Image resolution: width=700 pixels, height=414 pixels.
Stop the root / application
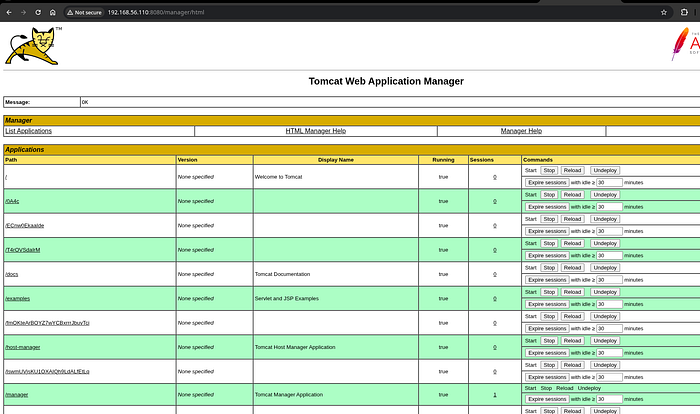[549, 171]
